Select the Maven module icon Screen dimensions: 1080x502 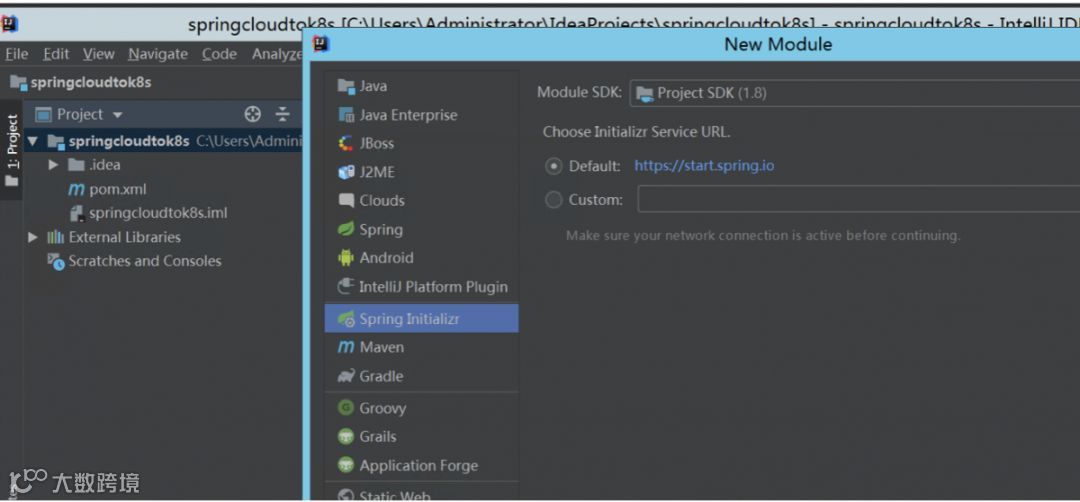click(345, 348)
